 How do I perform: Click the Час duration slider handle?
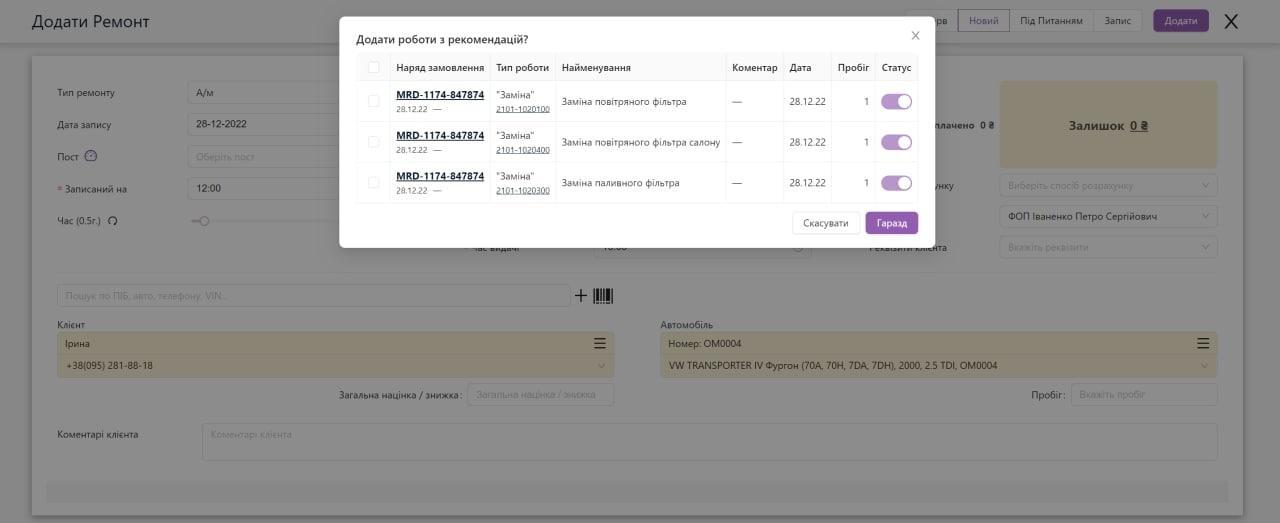pyautogui.click(x=204, y=221)
